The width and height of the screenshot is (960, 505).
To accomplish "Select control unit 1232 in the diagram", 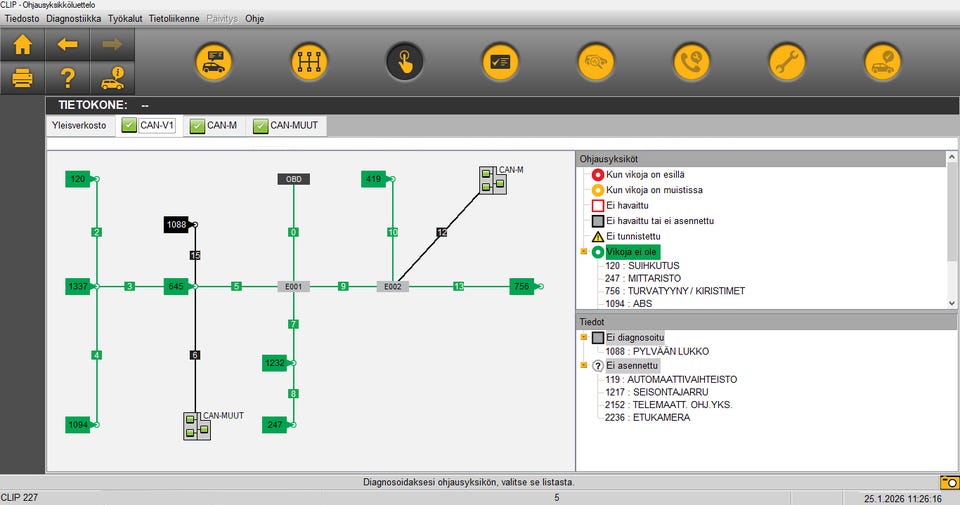I will [275, 363].
